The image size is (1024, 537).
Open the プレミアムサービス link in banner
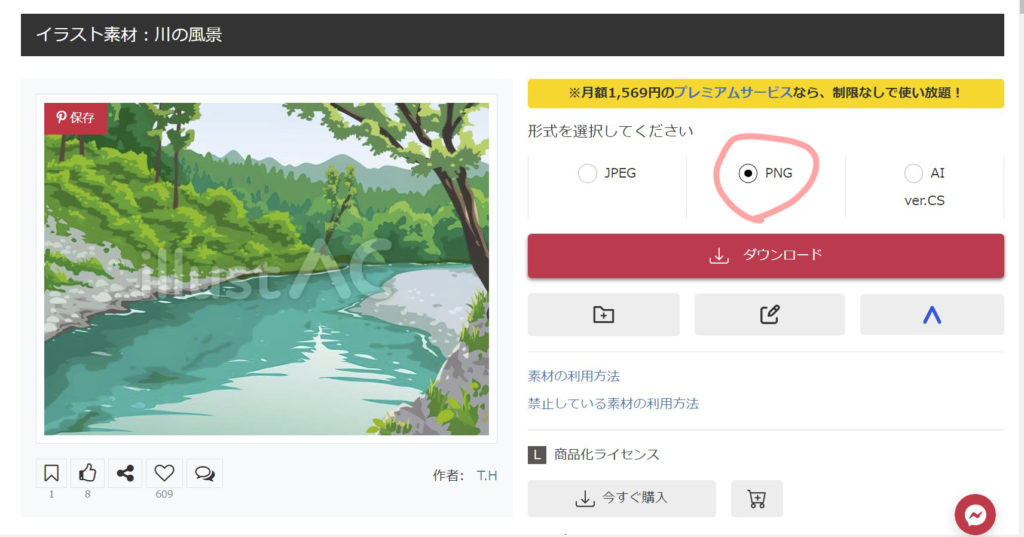732,92
